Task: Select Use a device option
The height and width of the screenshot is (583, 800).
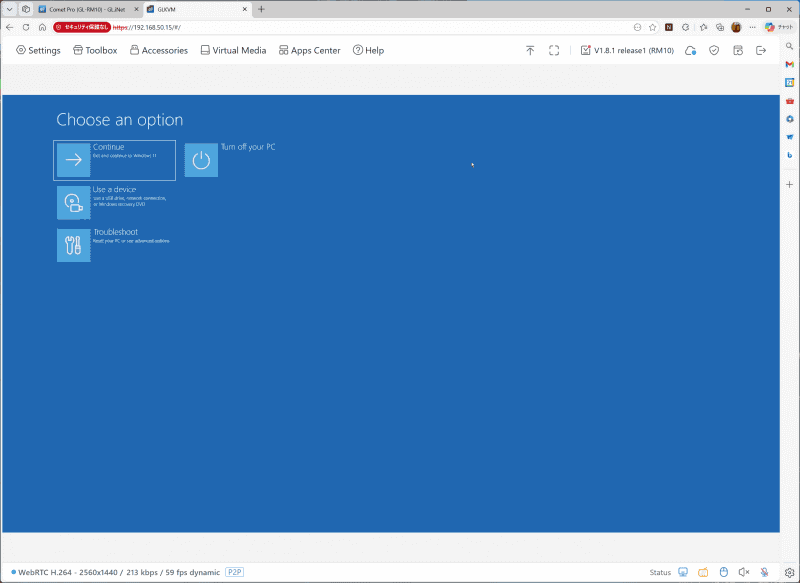Action: [x=112, y=202]
